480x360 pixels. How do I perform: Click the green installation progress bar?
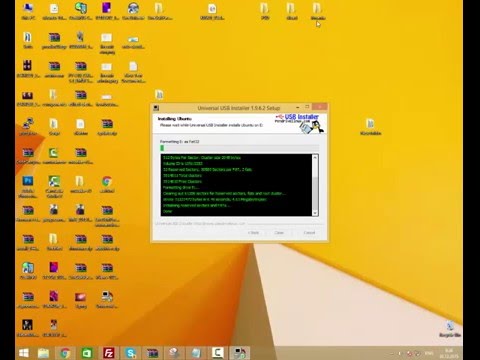point(239,148)
